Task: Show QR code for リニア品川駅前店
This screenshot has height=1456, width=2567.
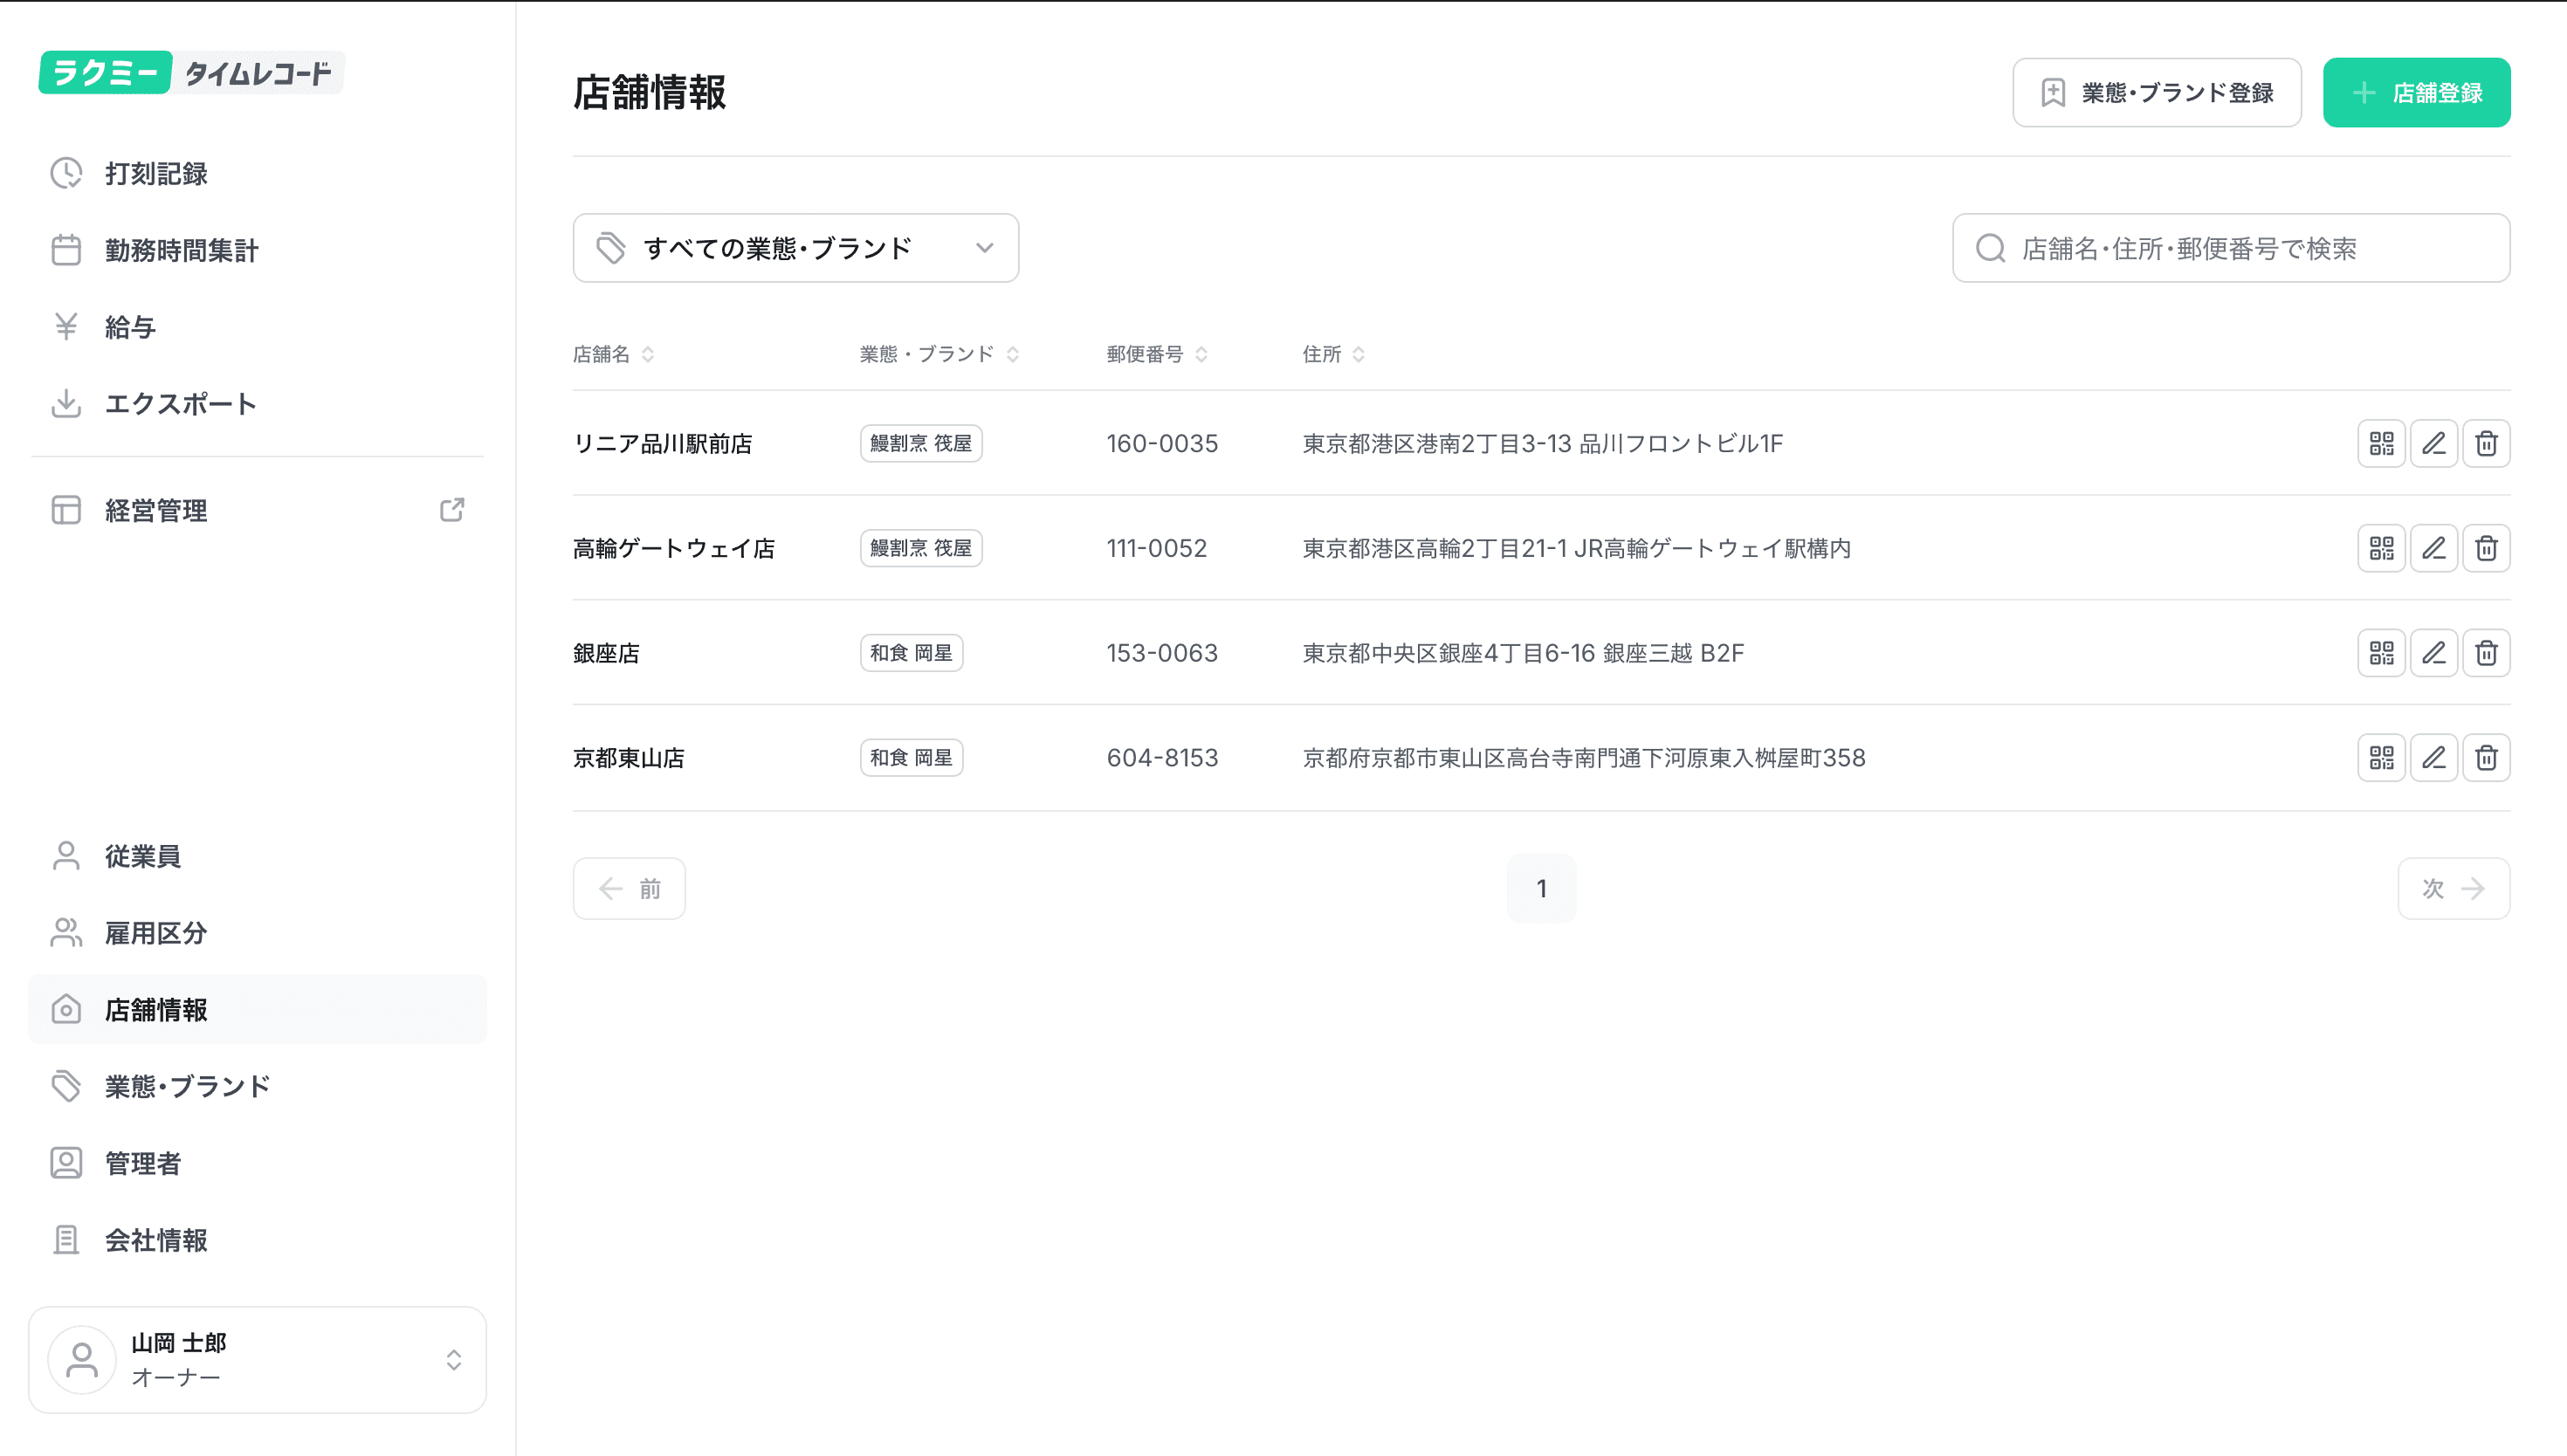Action: coord(2381,443)
